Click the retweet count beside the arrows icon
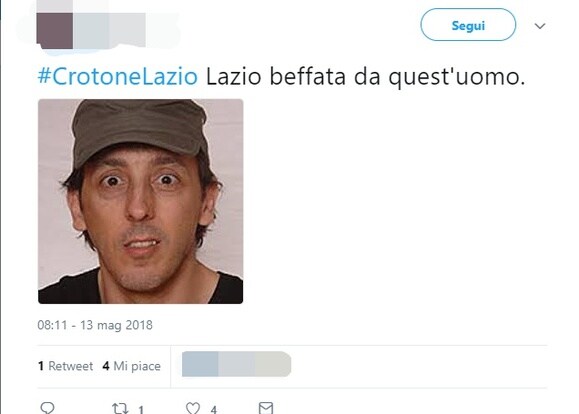This screenshot has width=579, height=414. (x=141, y=409)
